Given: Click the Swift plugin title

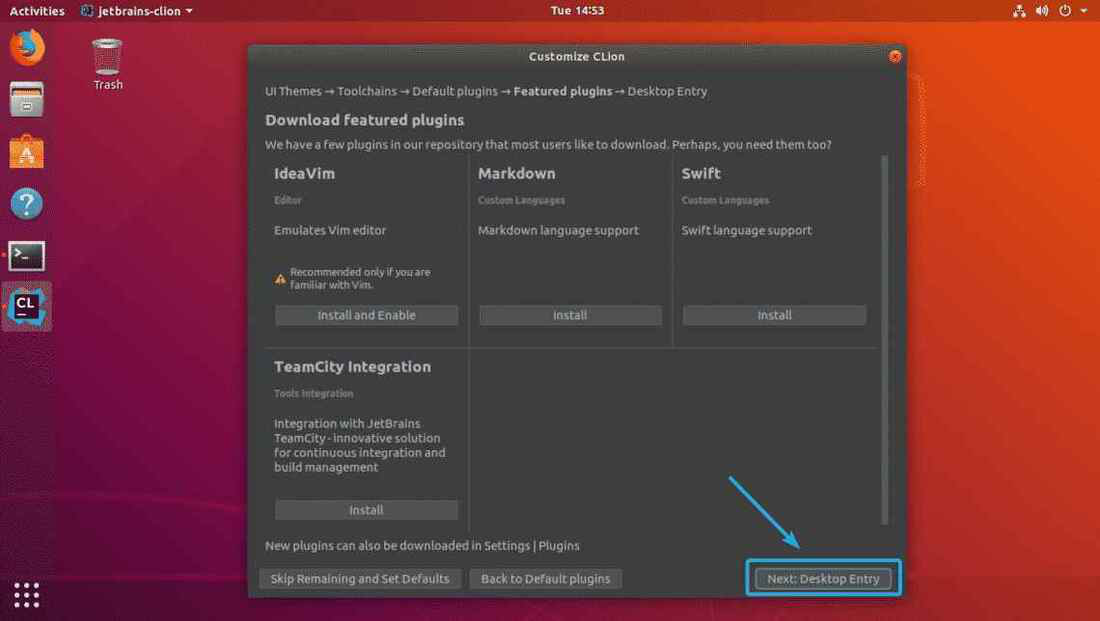Looking at the screenshot, I should (701, 173).
